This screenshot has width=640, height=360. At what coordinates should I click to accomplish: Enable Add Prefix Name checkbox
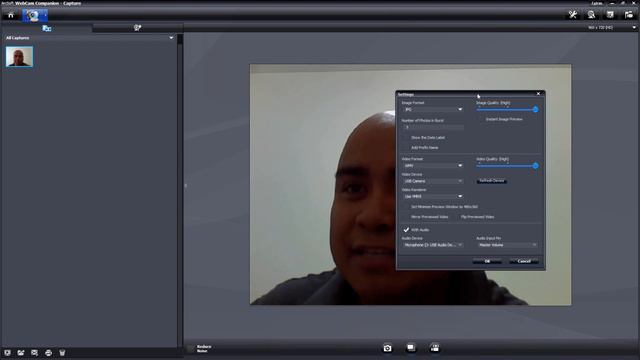[406, 147]
